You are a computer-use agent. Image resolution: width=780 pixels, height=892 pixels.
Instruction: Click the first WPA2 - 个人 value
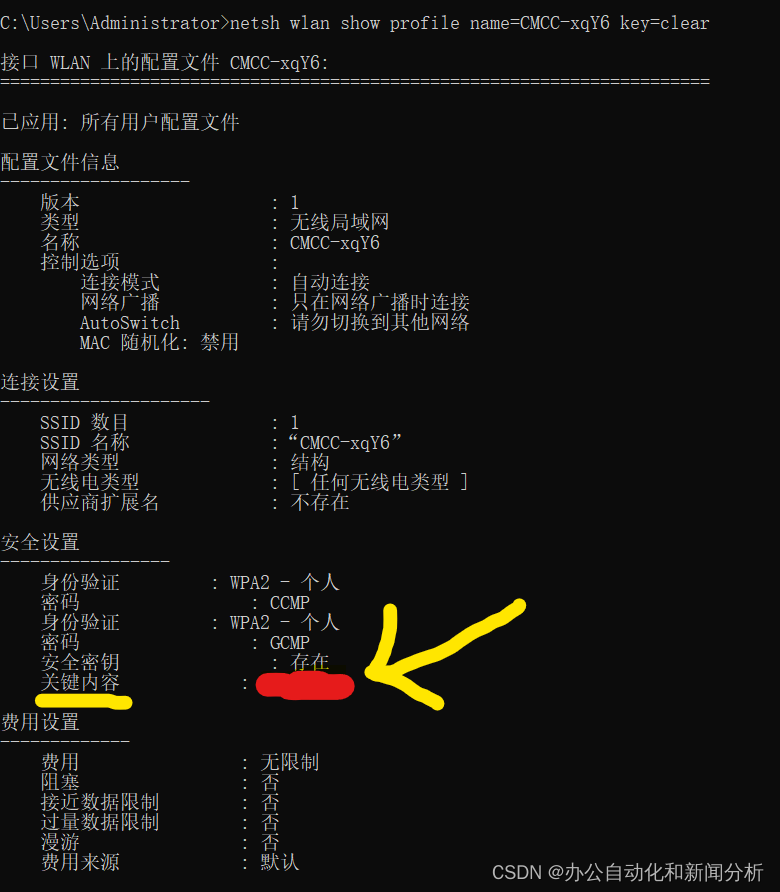tap(284, 583)
